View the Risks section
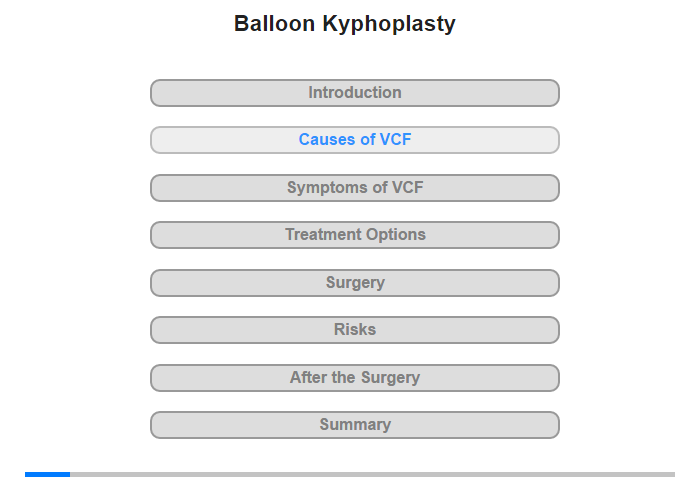The height and width of the screenshot is (480, 700). [354, 330]
